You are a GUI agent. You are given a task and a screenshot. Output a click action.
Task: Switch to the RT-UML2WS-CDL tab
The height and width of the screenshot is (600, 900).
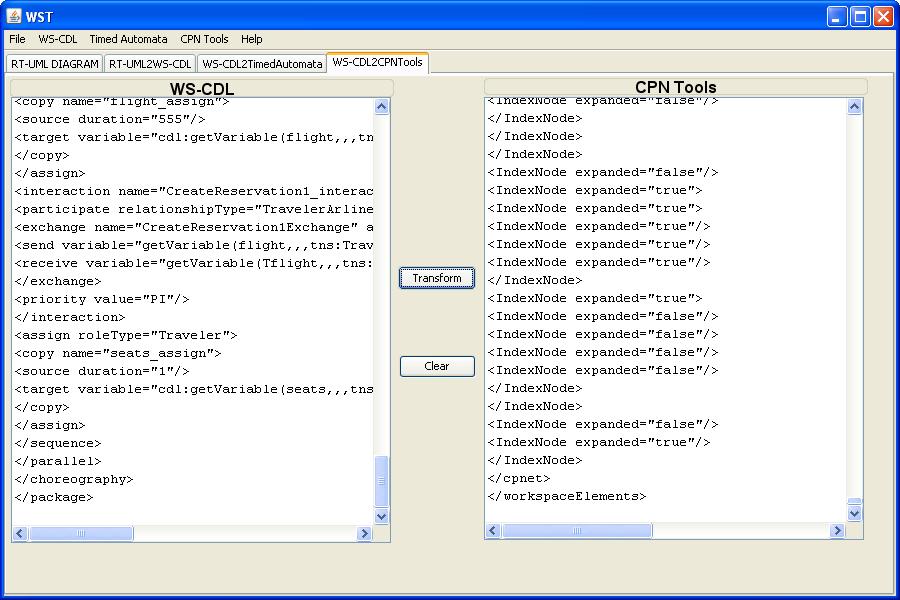(150, 64)
